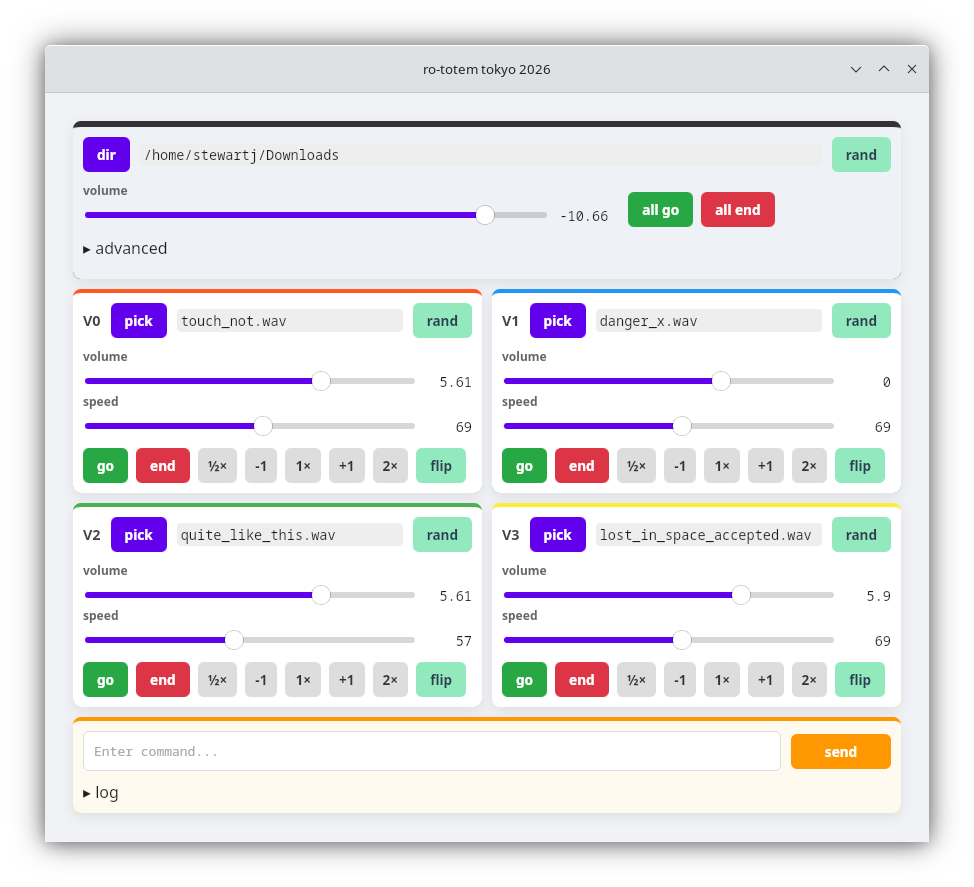This screenshot has height=887, width=974.
Task: Click the lost_in_space_accepted.wav filename field
Action: click(709, 535)
